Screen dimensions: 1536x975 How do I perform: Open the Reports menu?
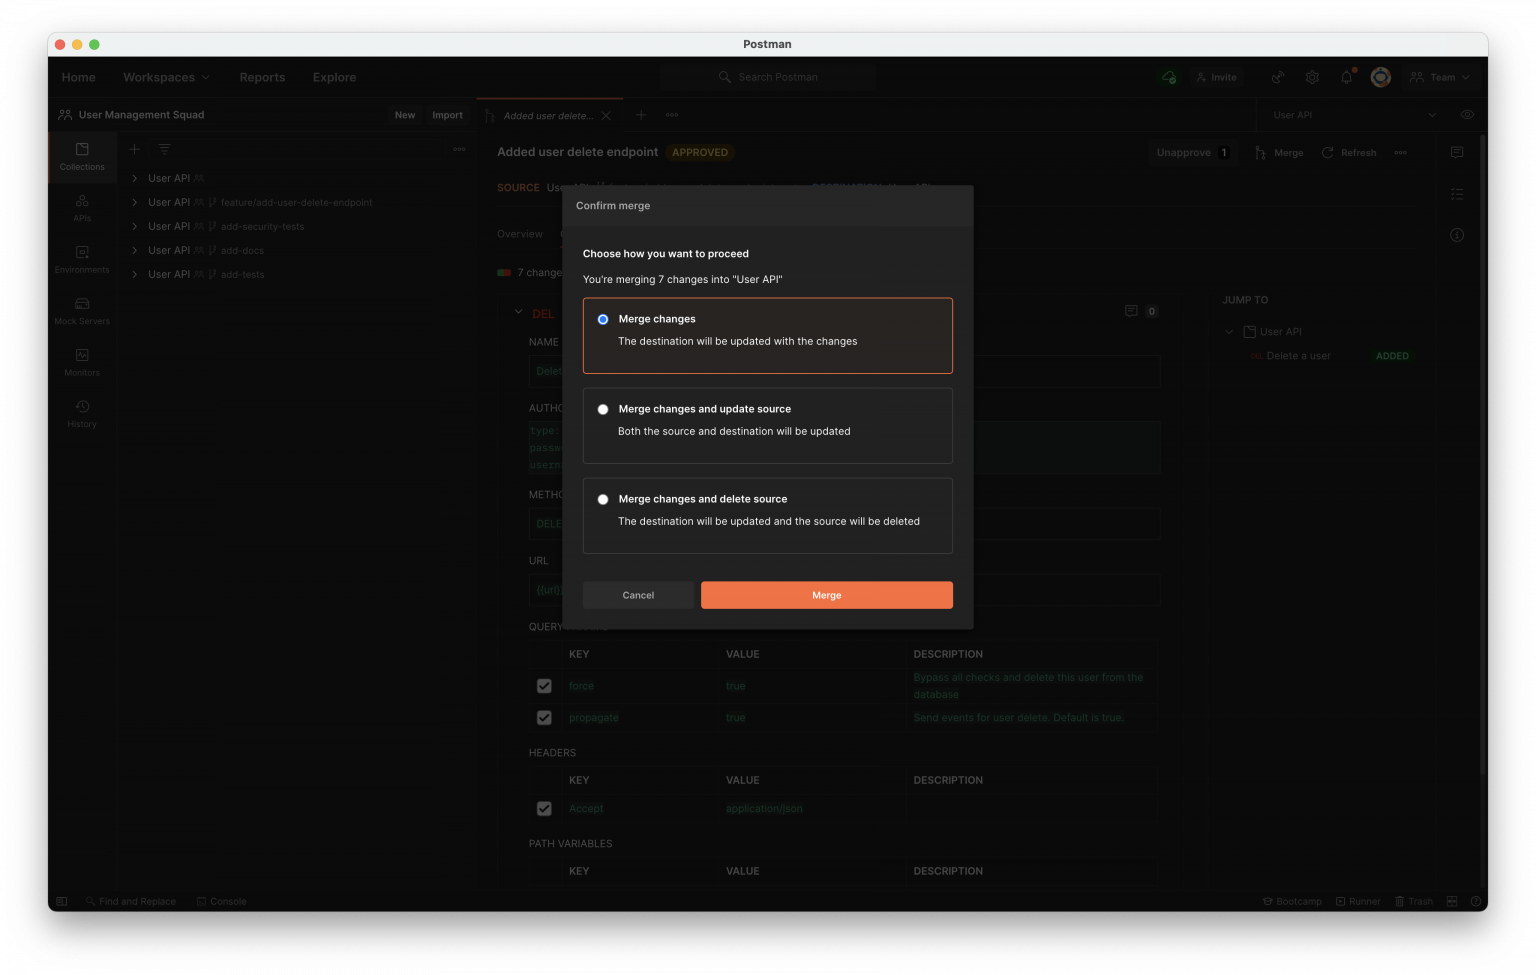tap(262, 77)
